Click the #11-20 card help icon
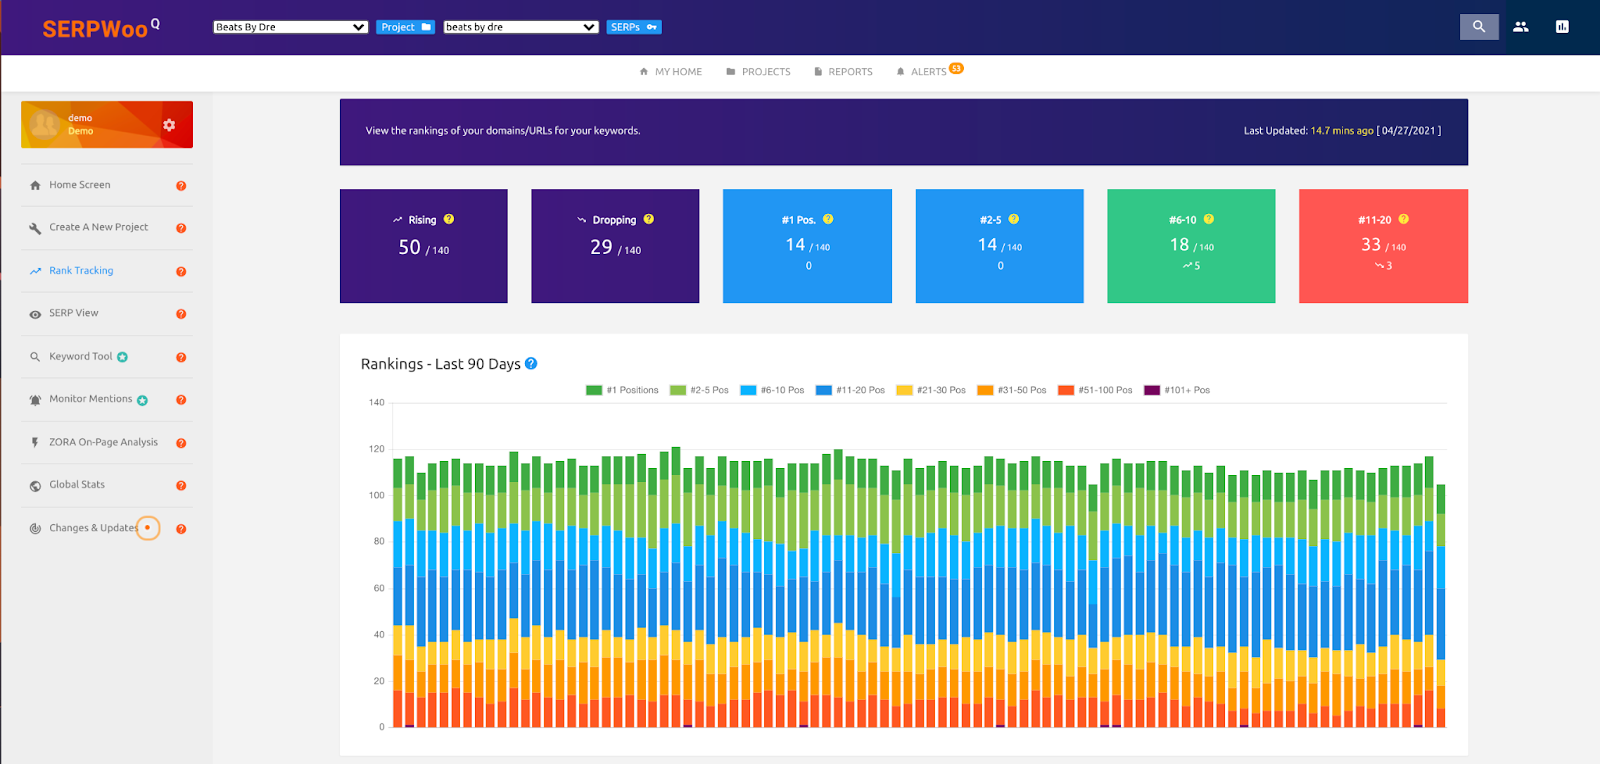Image resolution: width=1600 pixels, height=764 pixels. [1404, 219]
